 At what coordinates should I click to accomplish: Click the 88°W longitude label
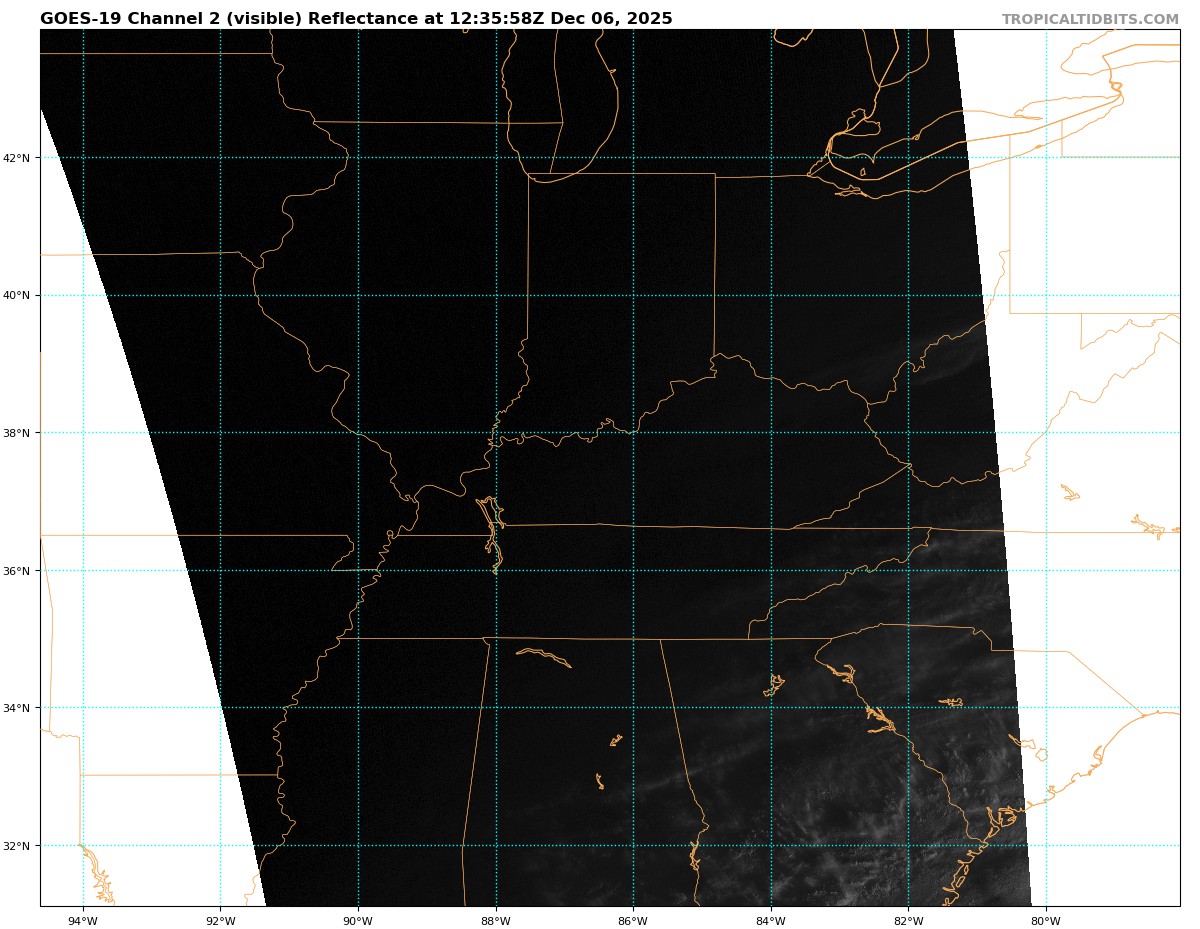pos(495,921)
